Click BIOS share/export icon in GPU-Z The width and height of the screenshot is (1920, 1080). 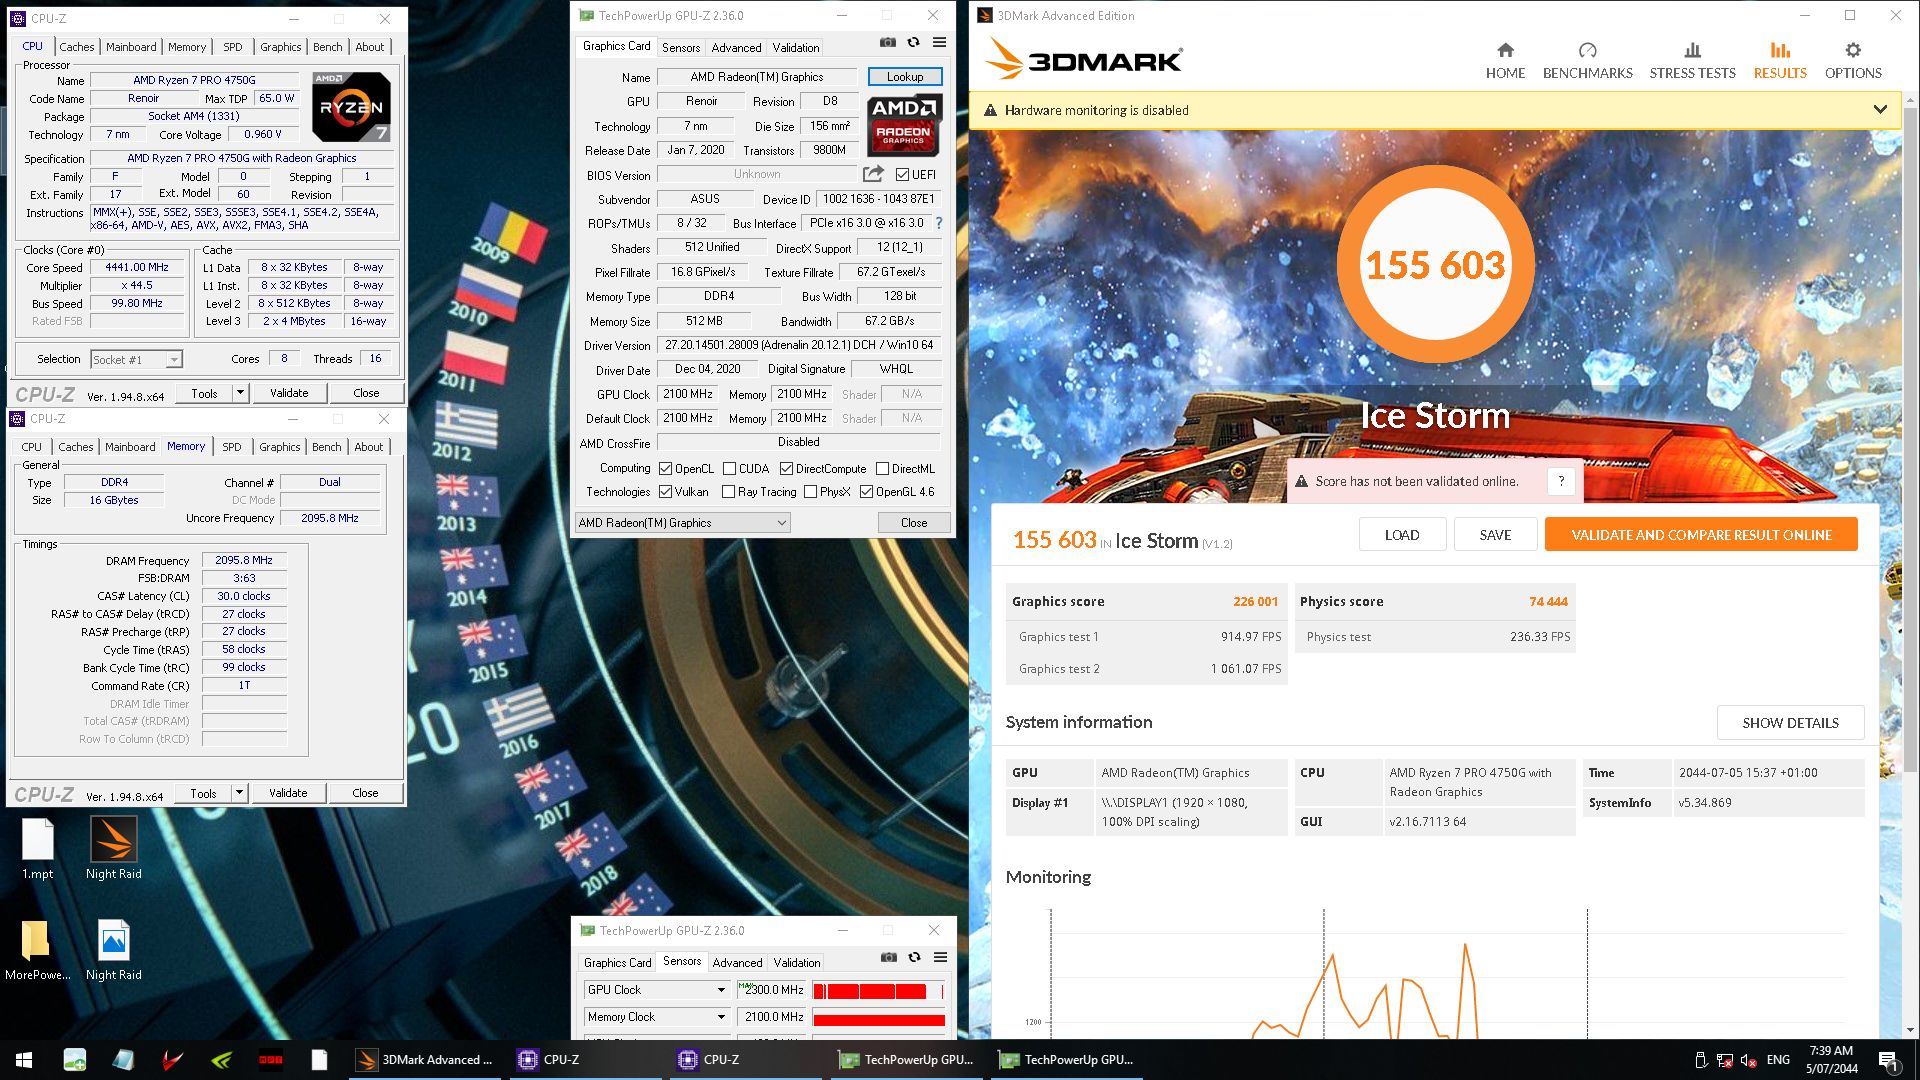pyautogui.click(x=873, y=174)
